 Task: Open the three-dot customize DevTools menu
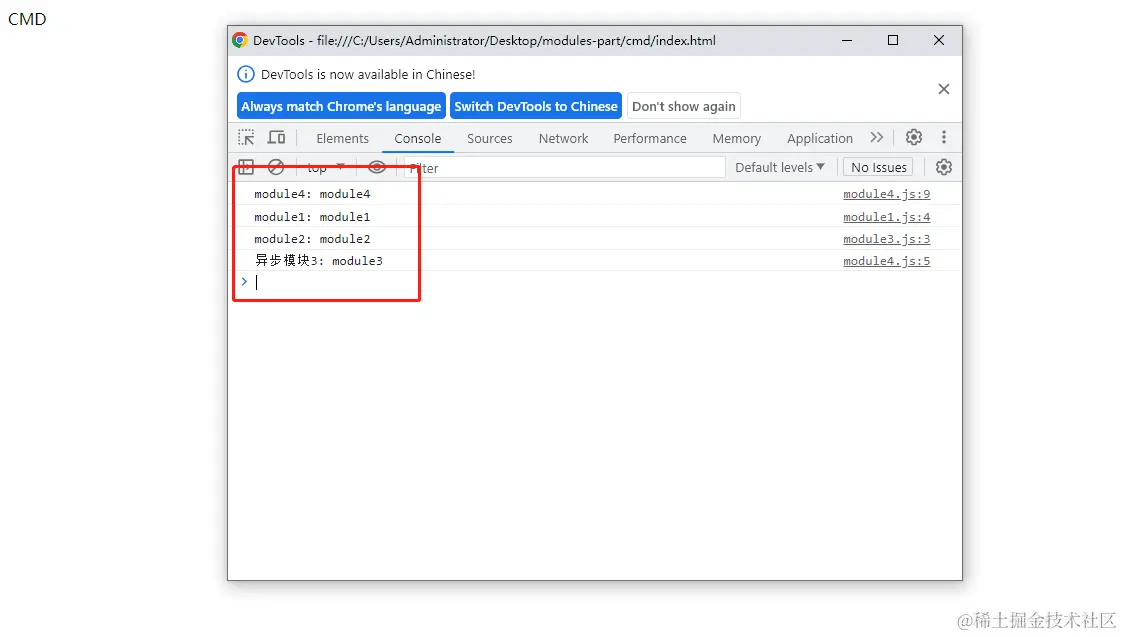pyautogui.click(x=943, y=137)
